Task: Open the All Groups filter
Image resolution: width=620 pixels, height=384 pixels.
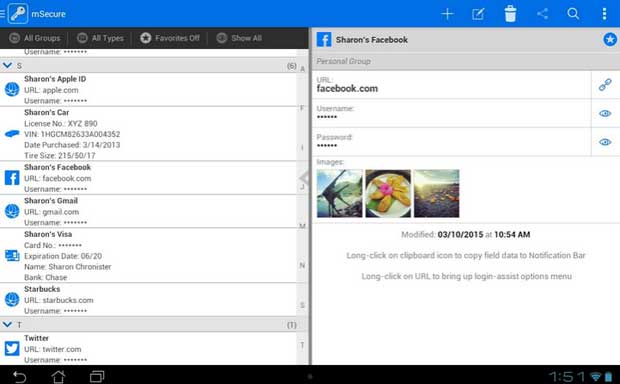Action: pos(35,38)
